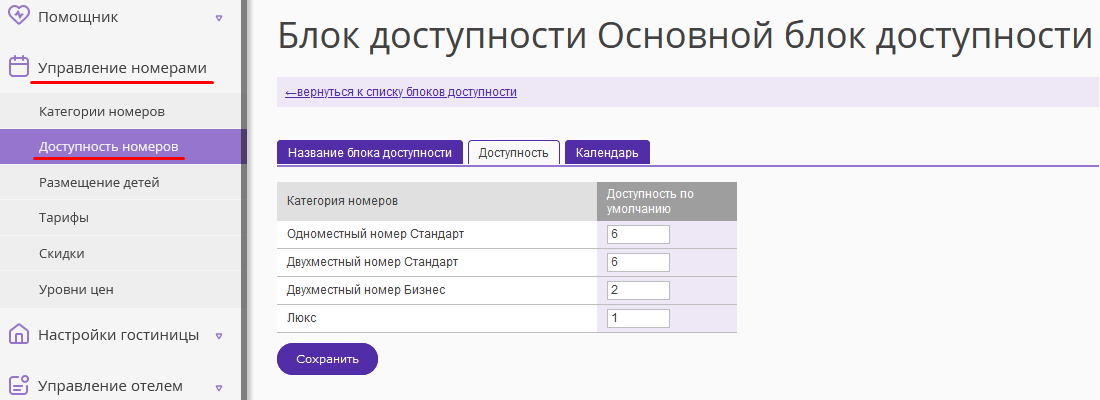The image size is (1100, 400).
Task: Switch to the Доступность tab
Action: click(x=514, y=152)
